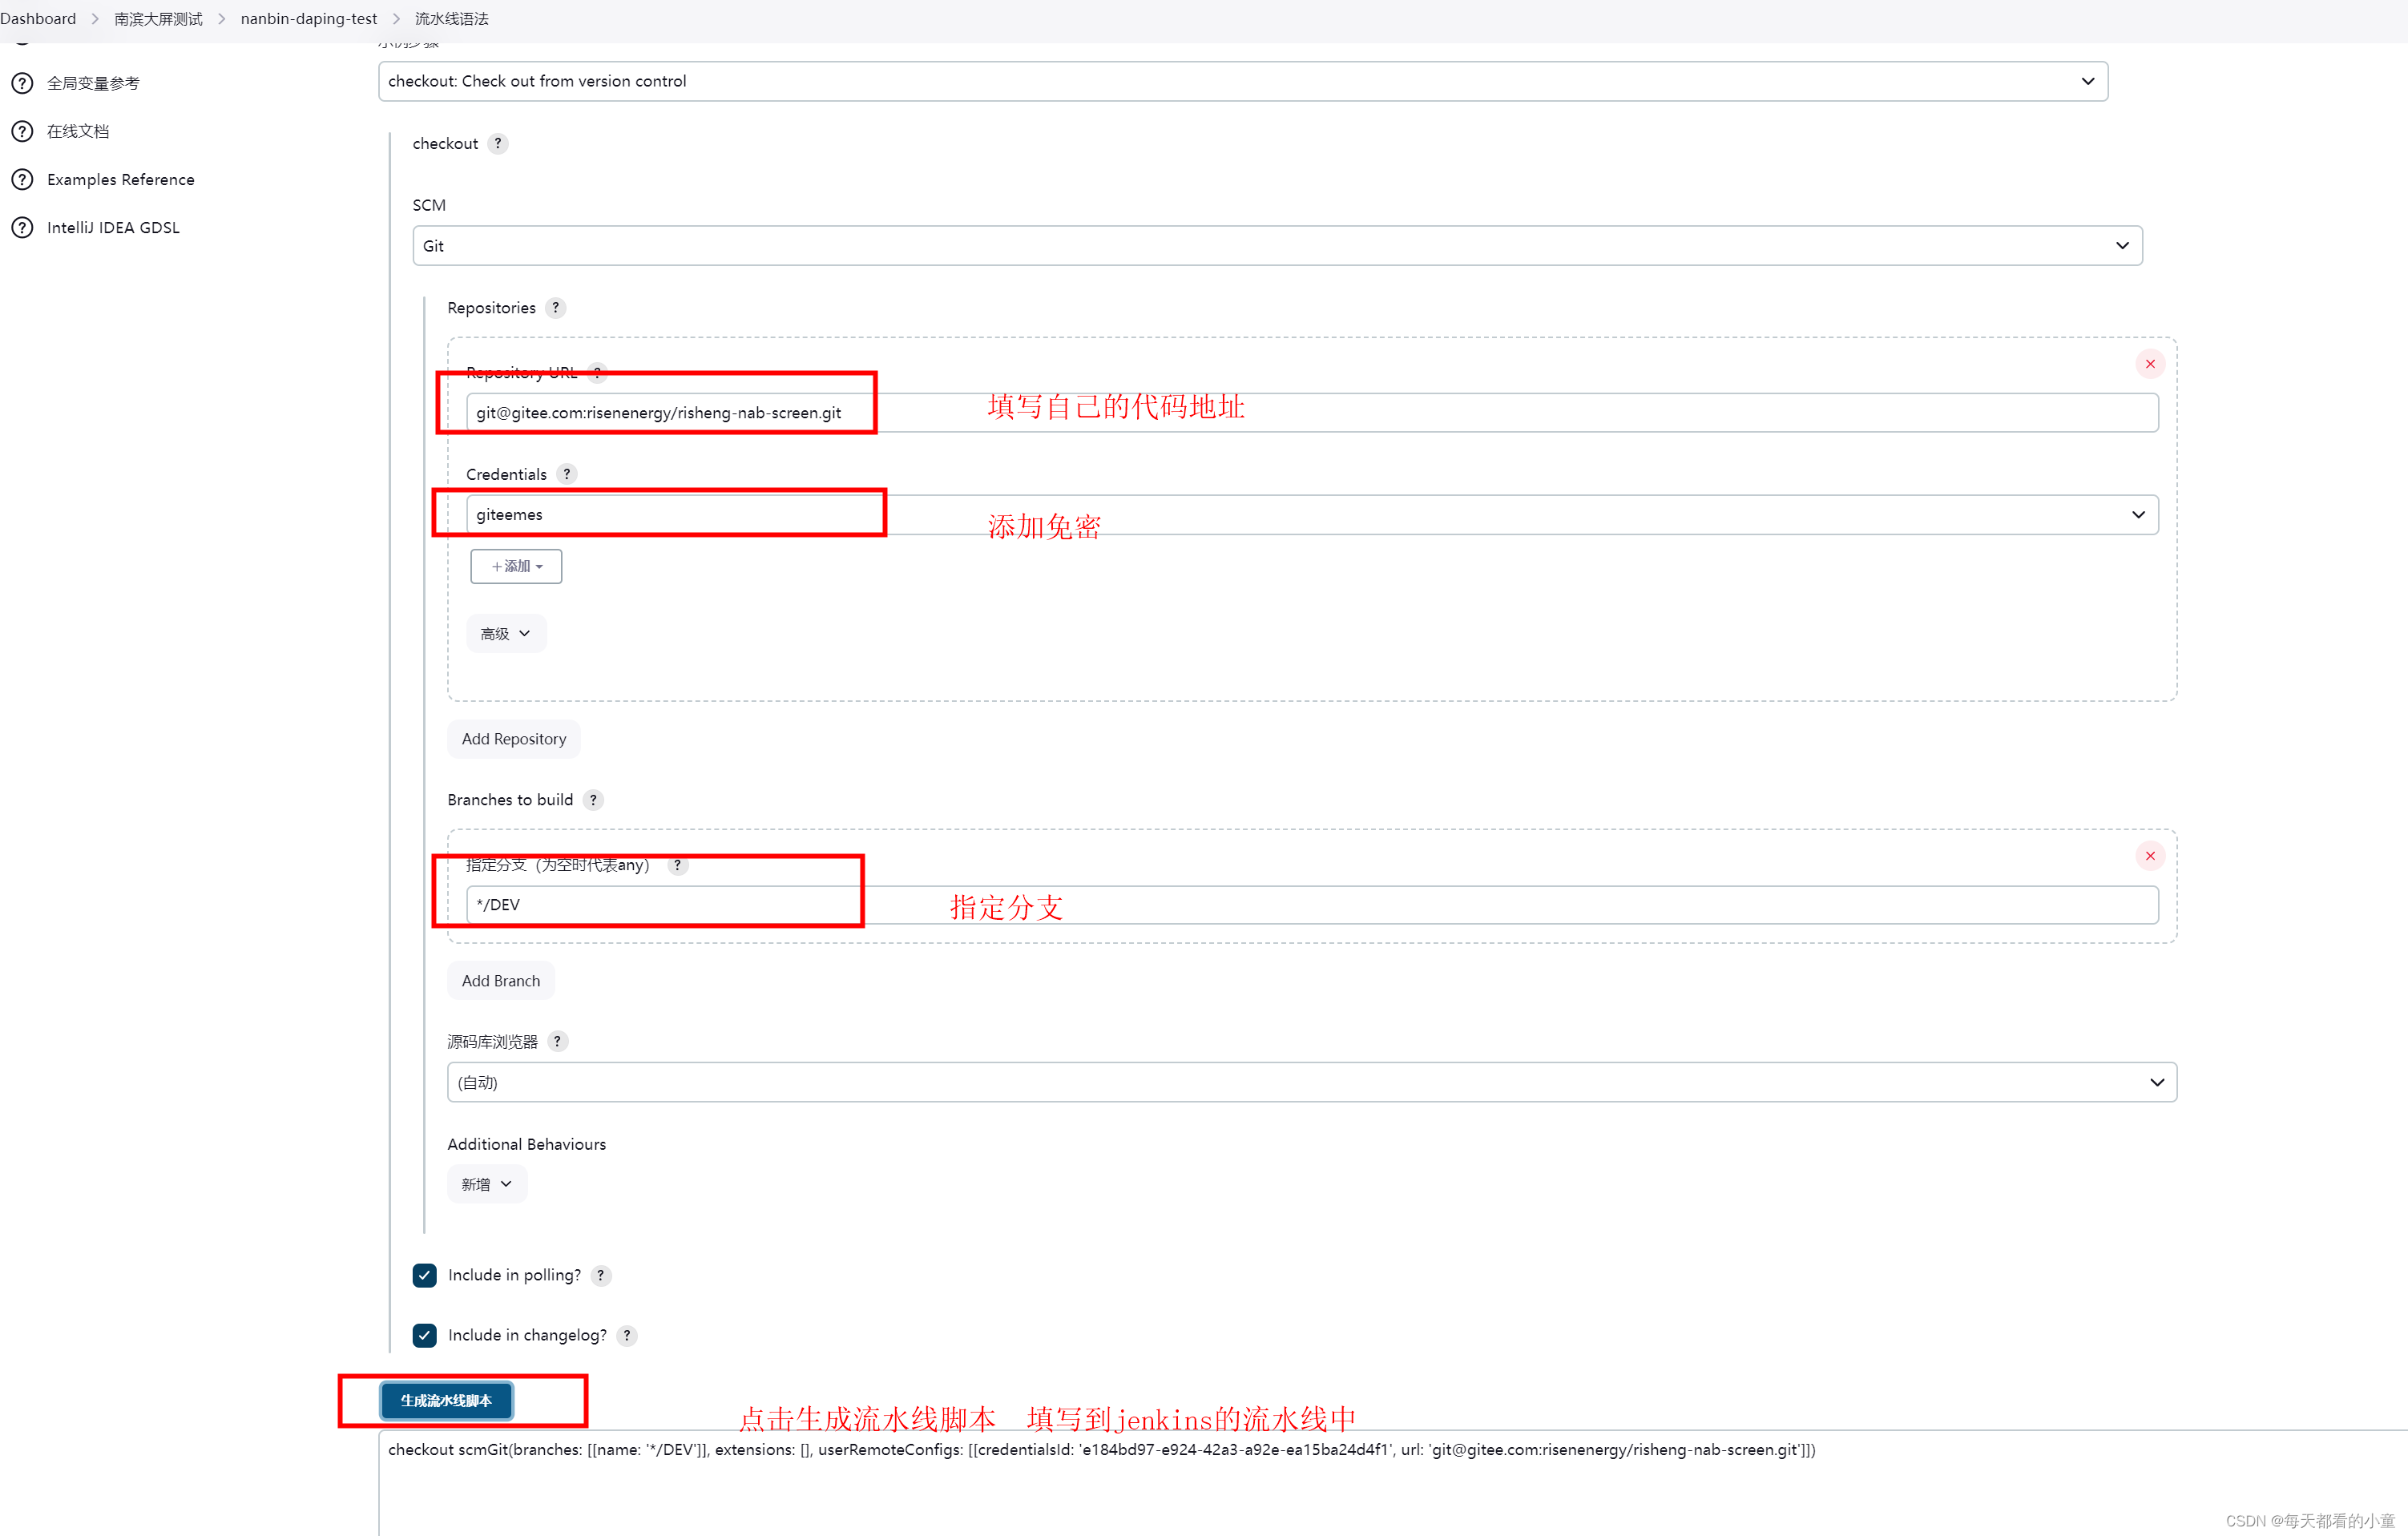The height and width of the screenshot is (1536, 2408).
Task: Remove the branch entry via its red X
Action: [x=2150, y=856]
